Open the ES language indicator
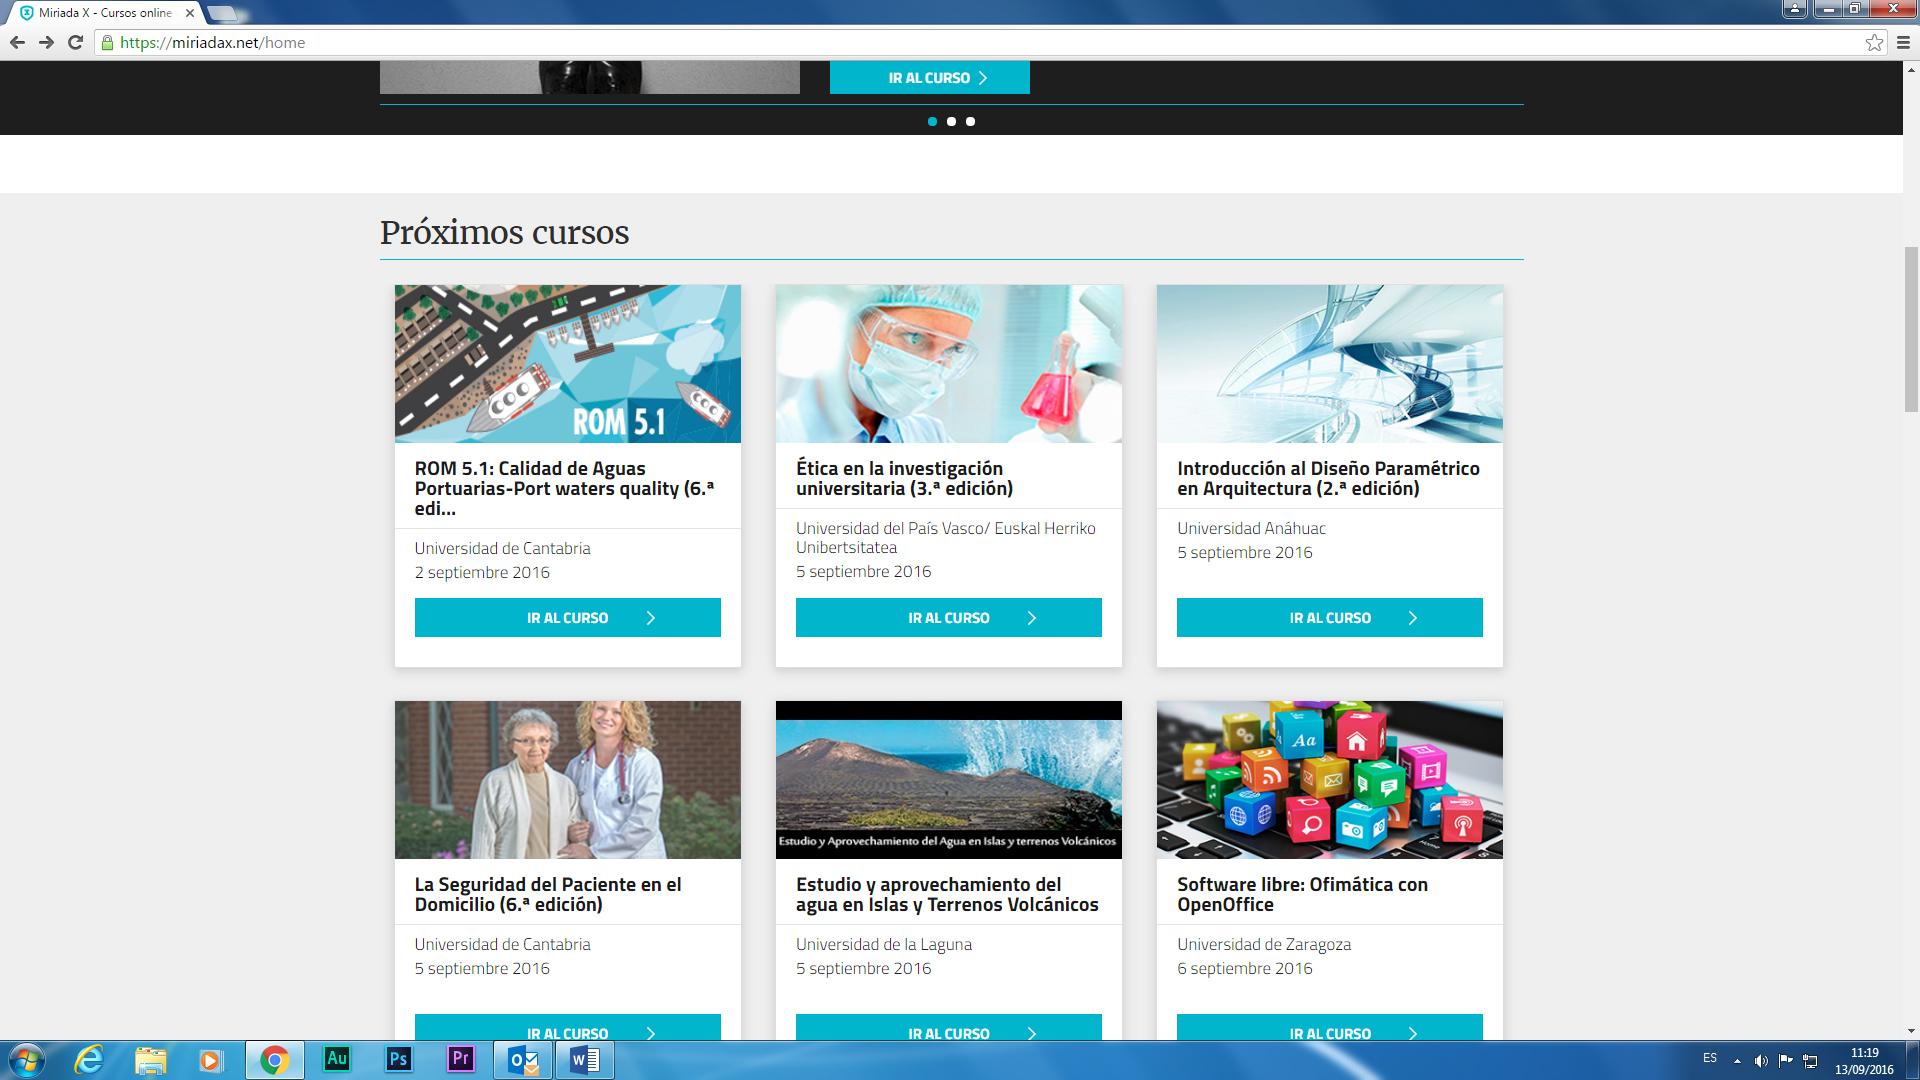The height and width of the screenshot is (1080, 1920). (x=1709, y=1058)
